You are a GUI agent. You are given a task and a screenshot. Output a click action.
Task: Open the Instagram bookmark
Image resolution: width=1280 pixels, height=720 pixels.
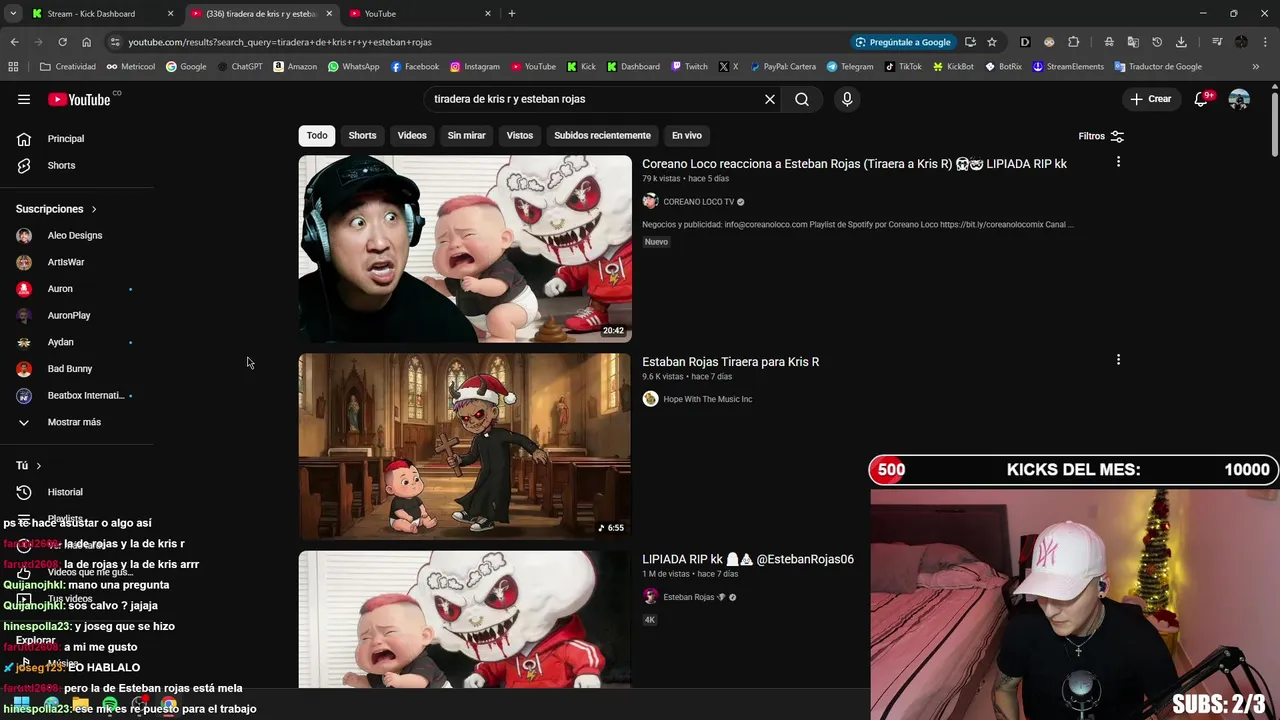[475, 67]
